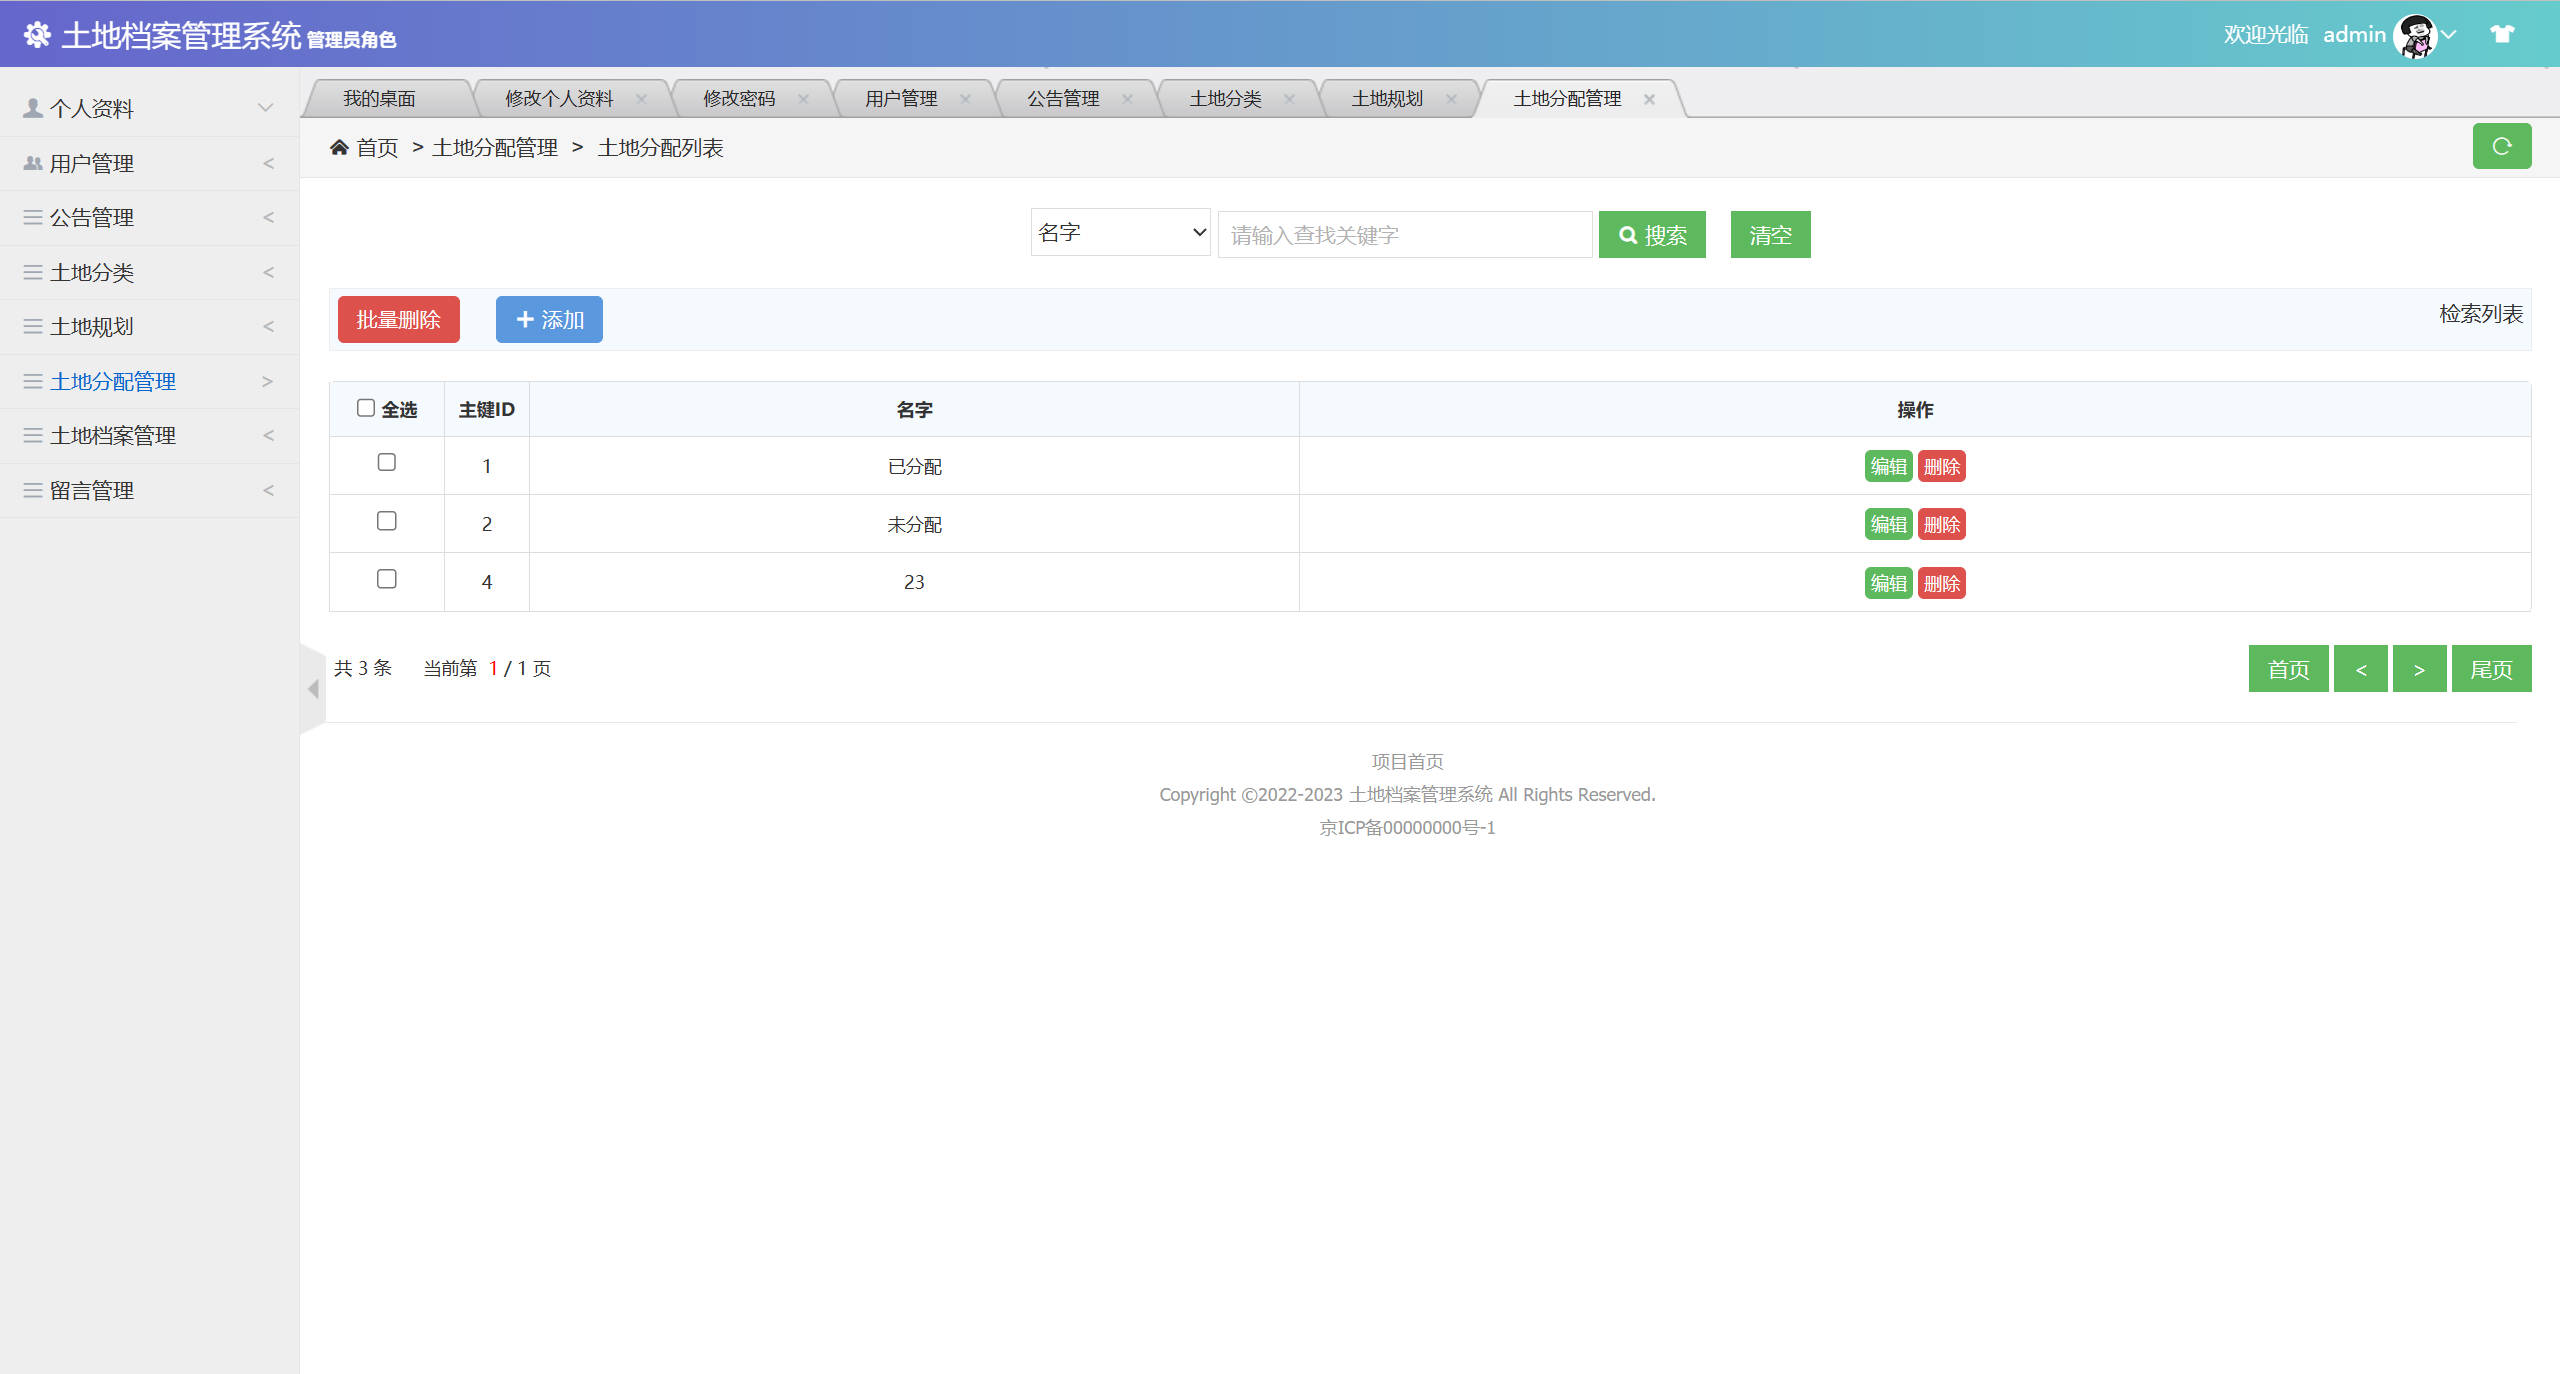2560x1374 pixels.
Task: Click inside the keyword search input box
Action: 1404,234
